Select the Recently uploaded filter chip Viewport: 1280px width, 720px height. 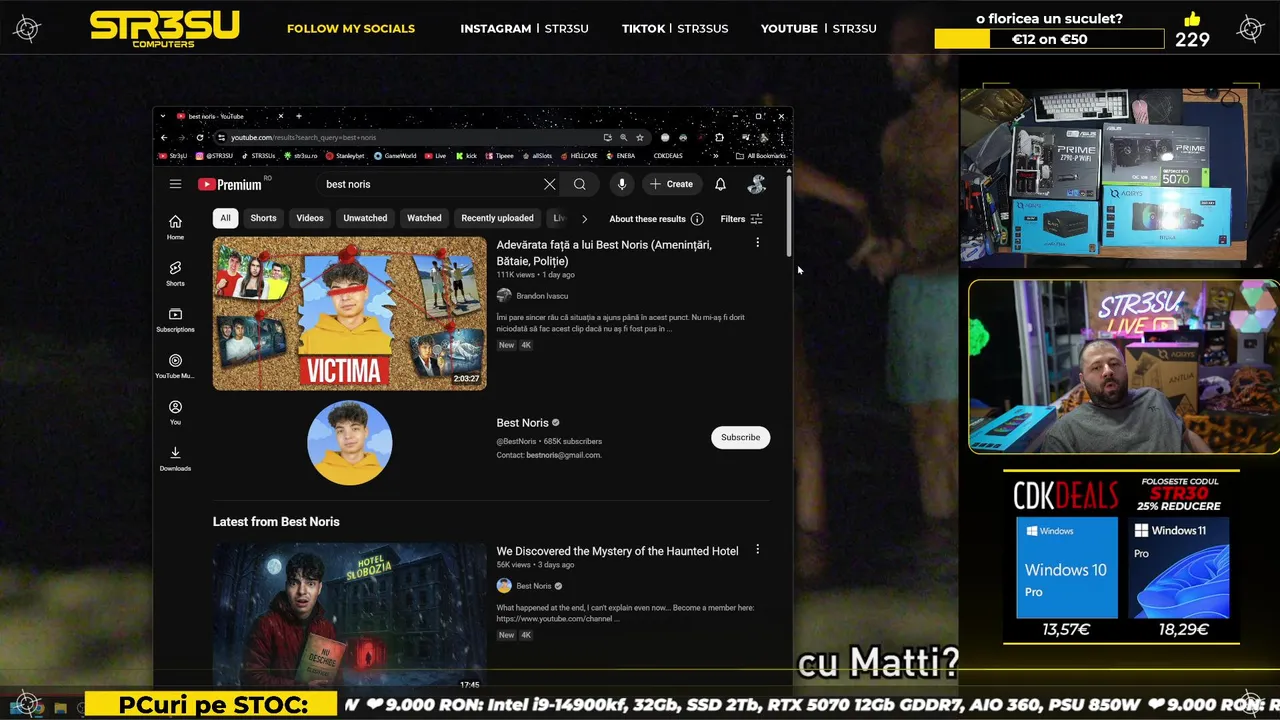(497, 218)
